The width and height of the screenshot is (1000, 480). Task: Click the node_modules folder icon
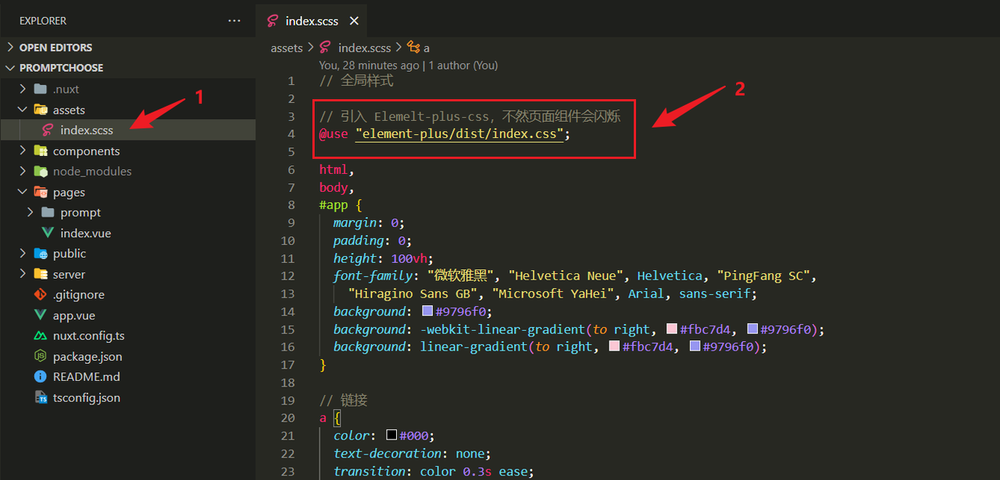[40, 171]
